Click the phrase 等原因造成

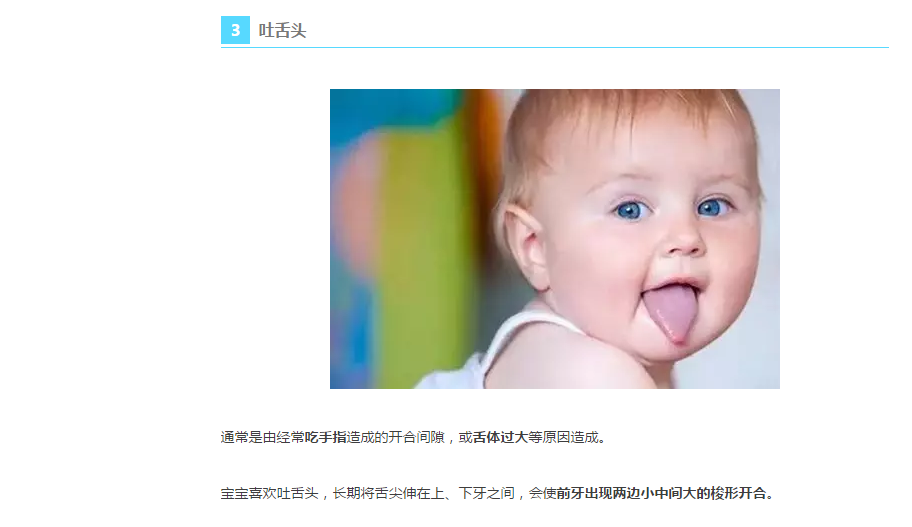pyautogui.click(x=562, y=437)
